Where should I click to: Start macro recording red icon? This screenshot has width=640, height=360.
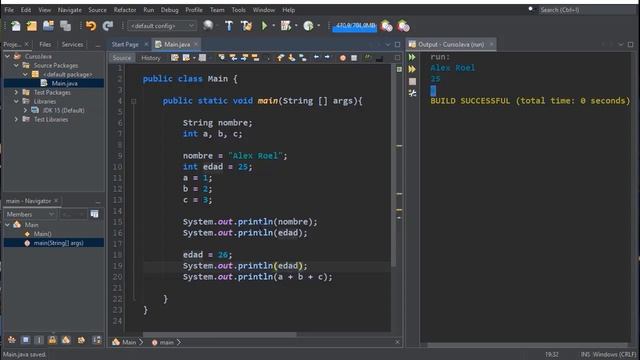(343, 58)
